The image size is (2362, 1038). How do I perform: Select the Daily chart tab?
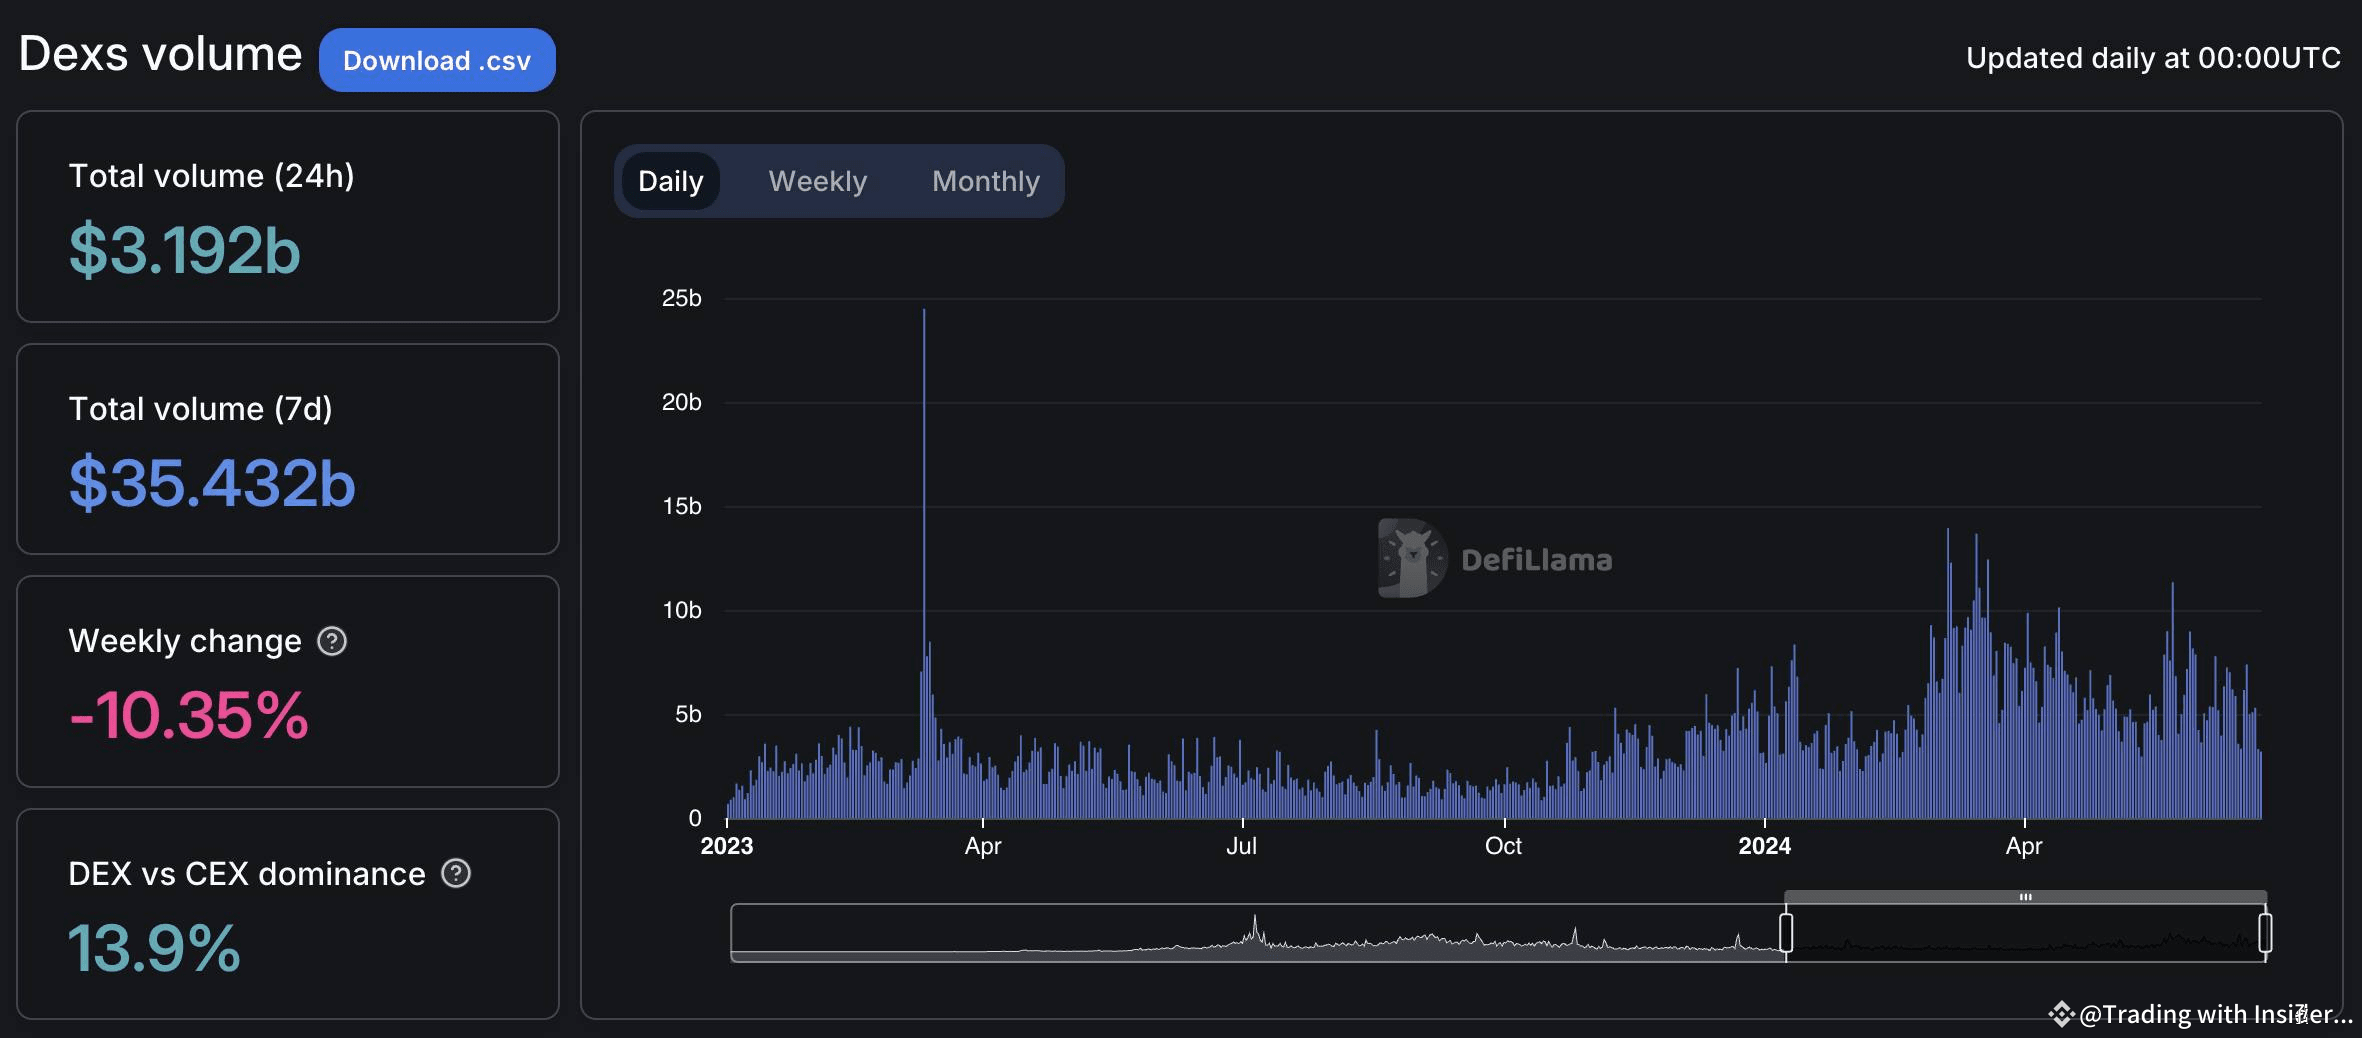pyautogui.click(x=670, y=181)
